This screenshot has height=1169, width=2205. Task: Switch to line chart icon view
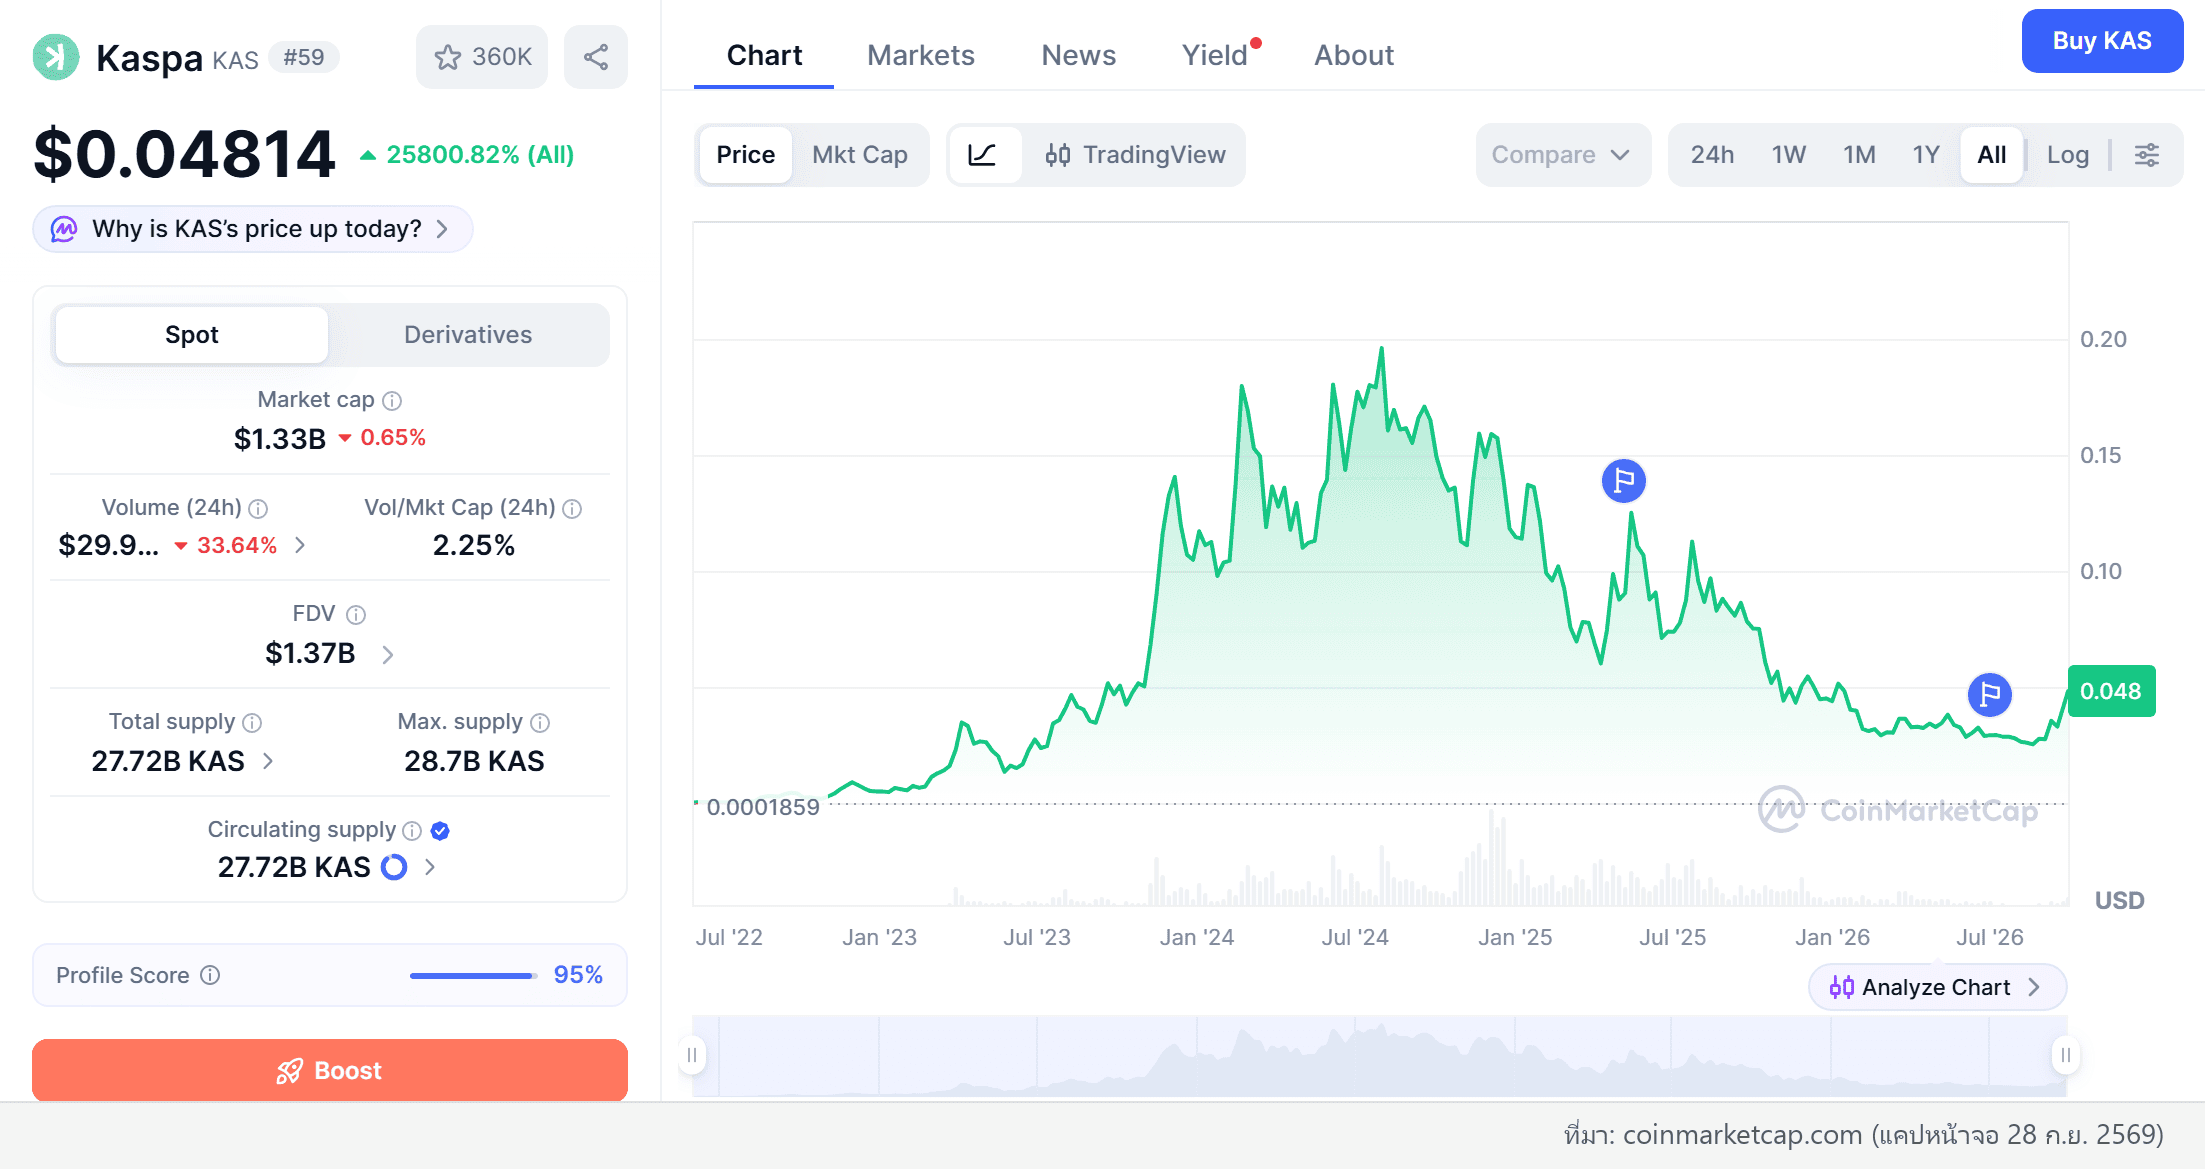pyautogui.click(x=983, y=155)
